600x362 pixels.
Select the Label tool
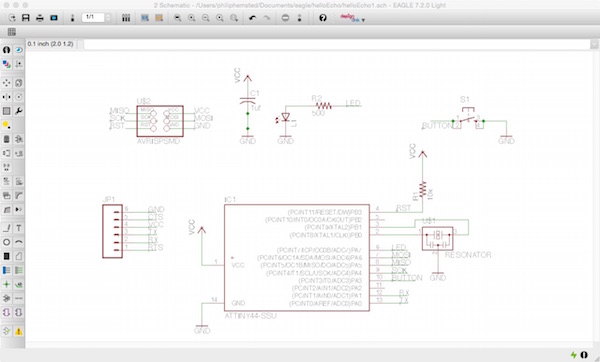pos(18,284)
